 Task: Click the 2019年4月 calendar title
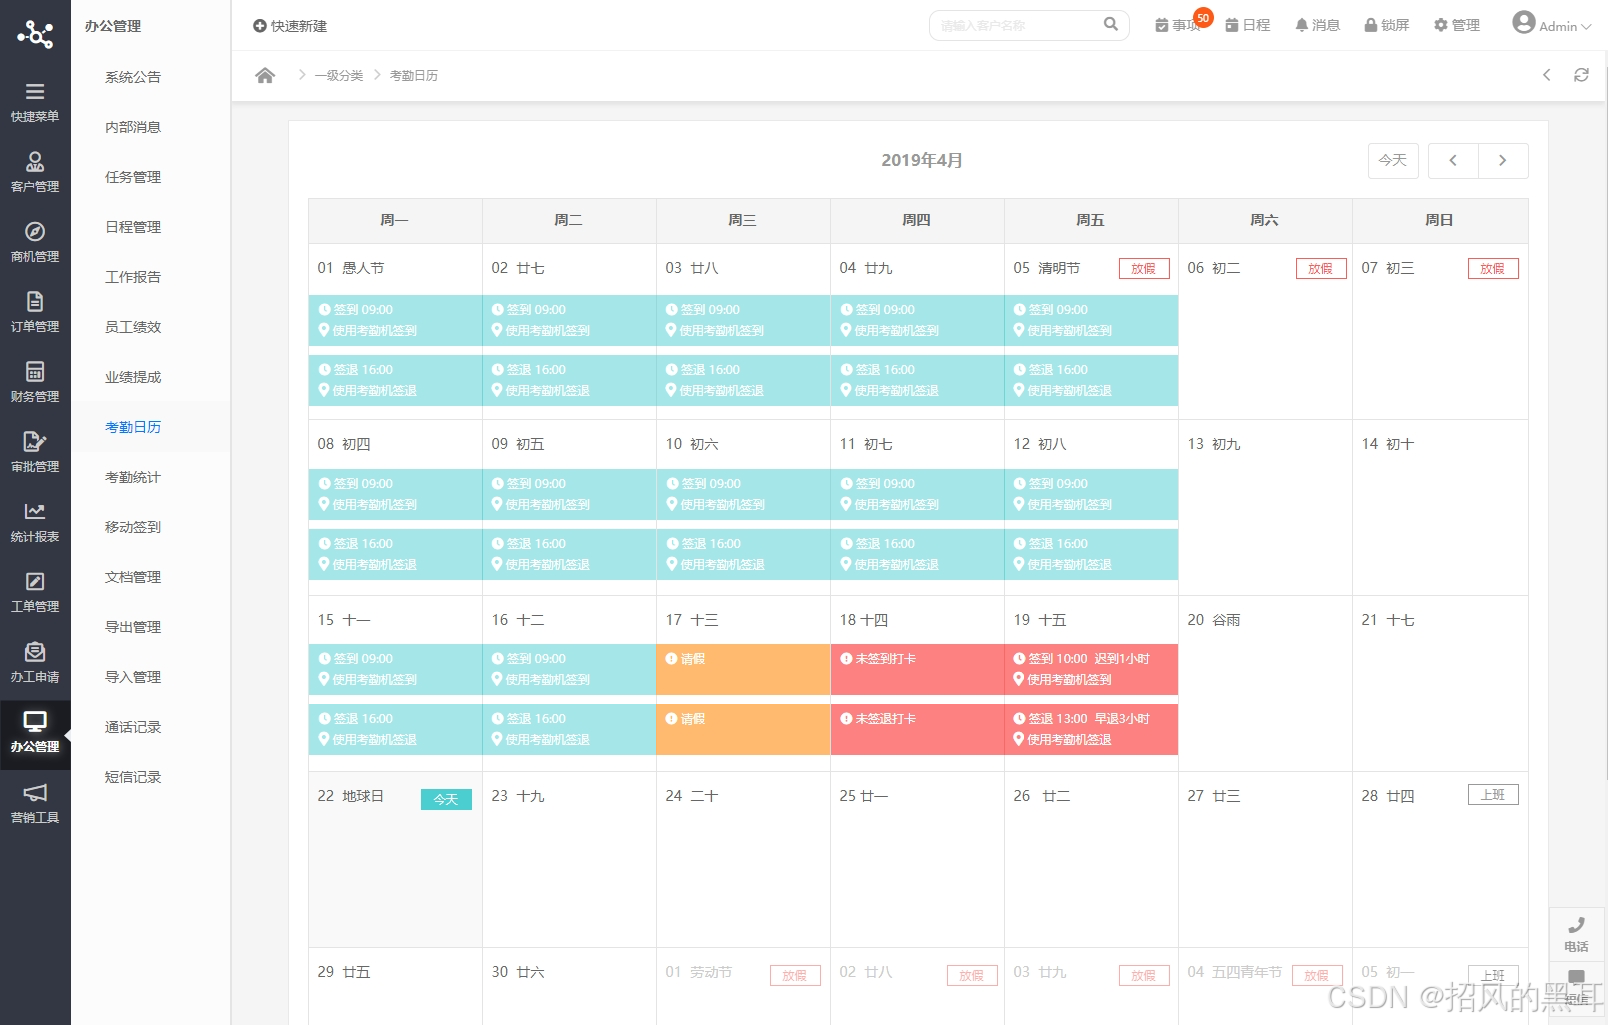click(922, 160)
